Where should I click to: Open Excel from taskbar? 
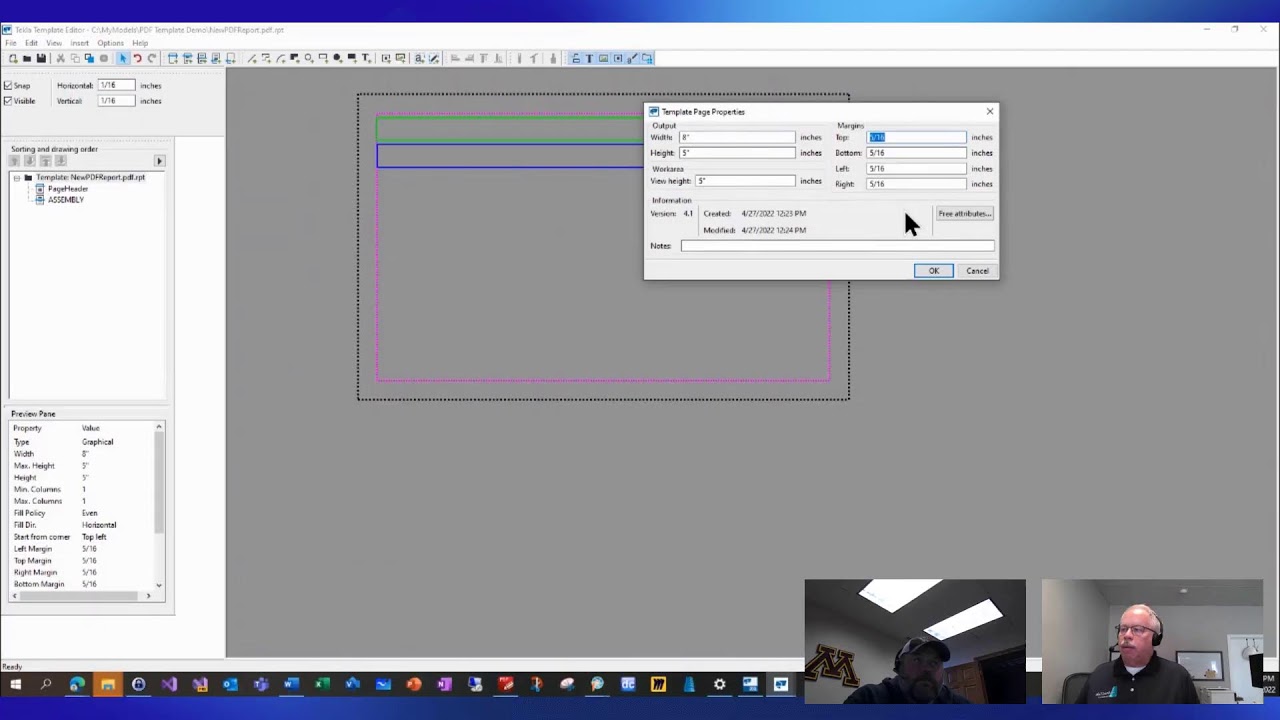322,685
